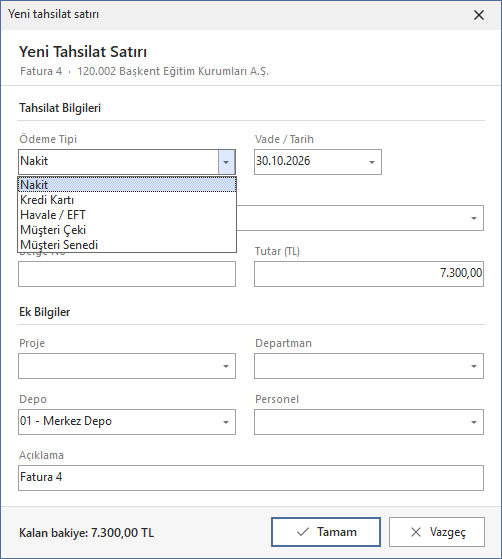Select Müşteri Çeki from dropdown list

tap(127, 230)
